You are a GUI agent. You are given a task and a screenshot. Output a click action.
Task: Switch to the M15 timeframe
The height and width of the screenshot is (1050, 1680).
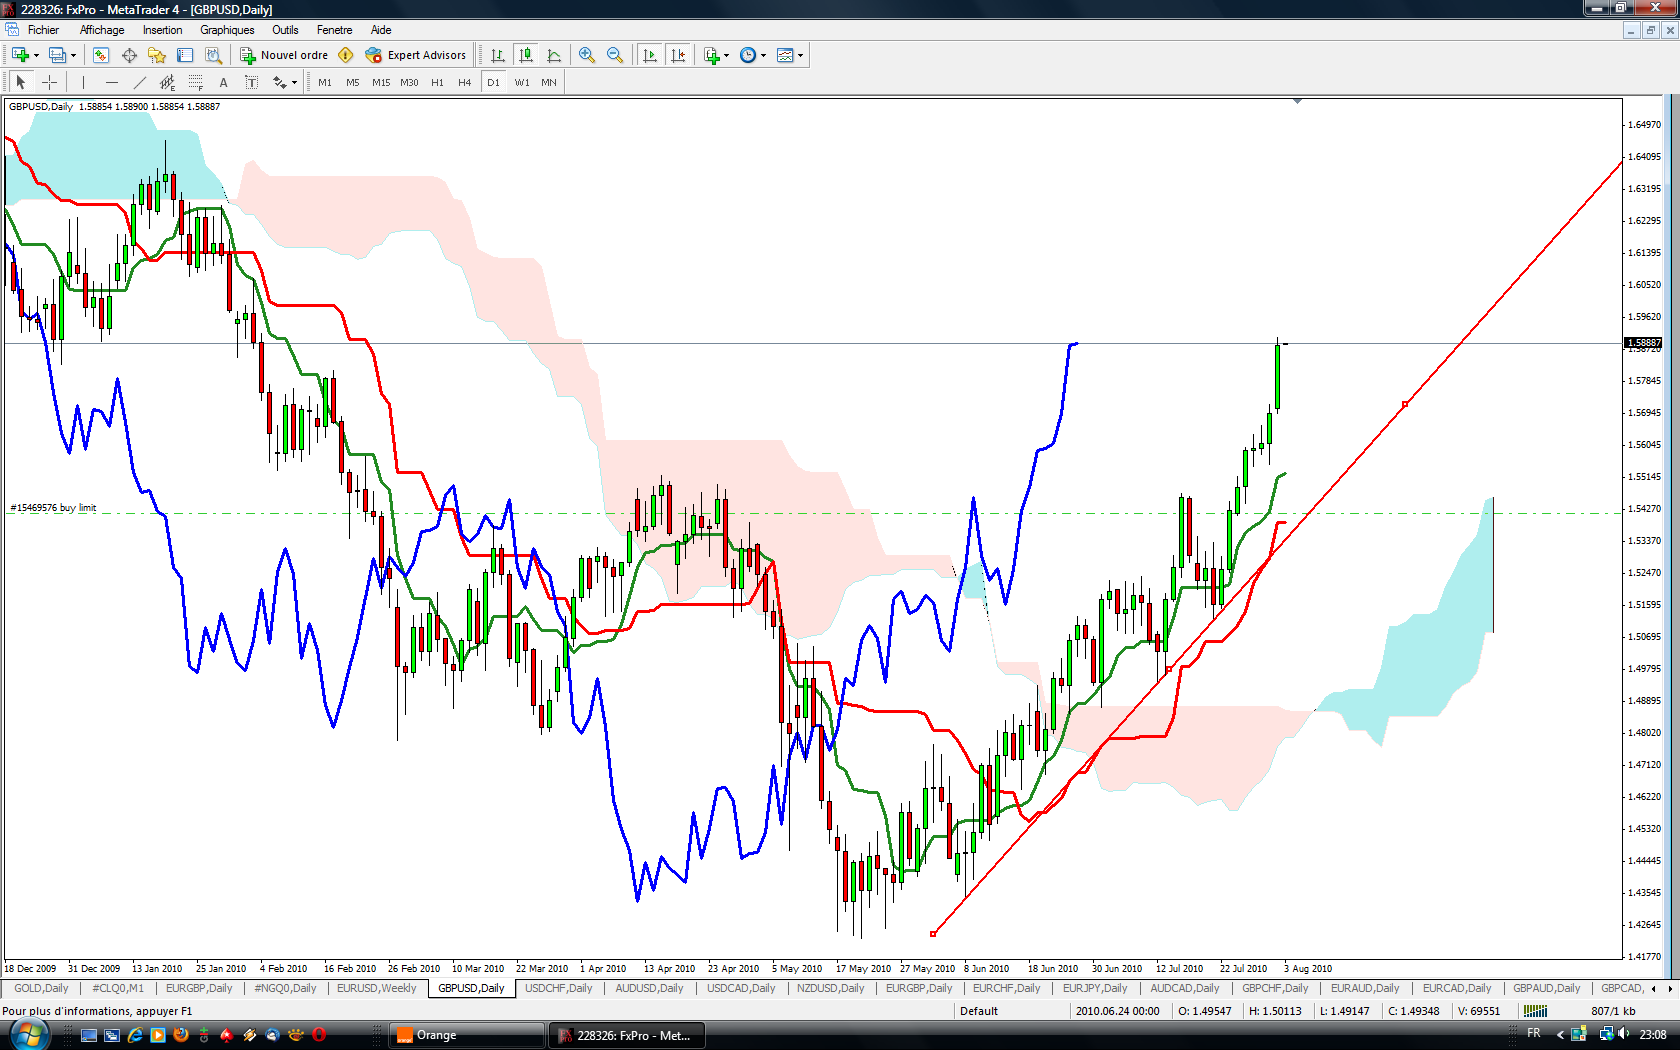tap(381, 82)
